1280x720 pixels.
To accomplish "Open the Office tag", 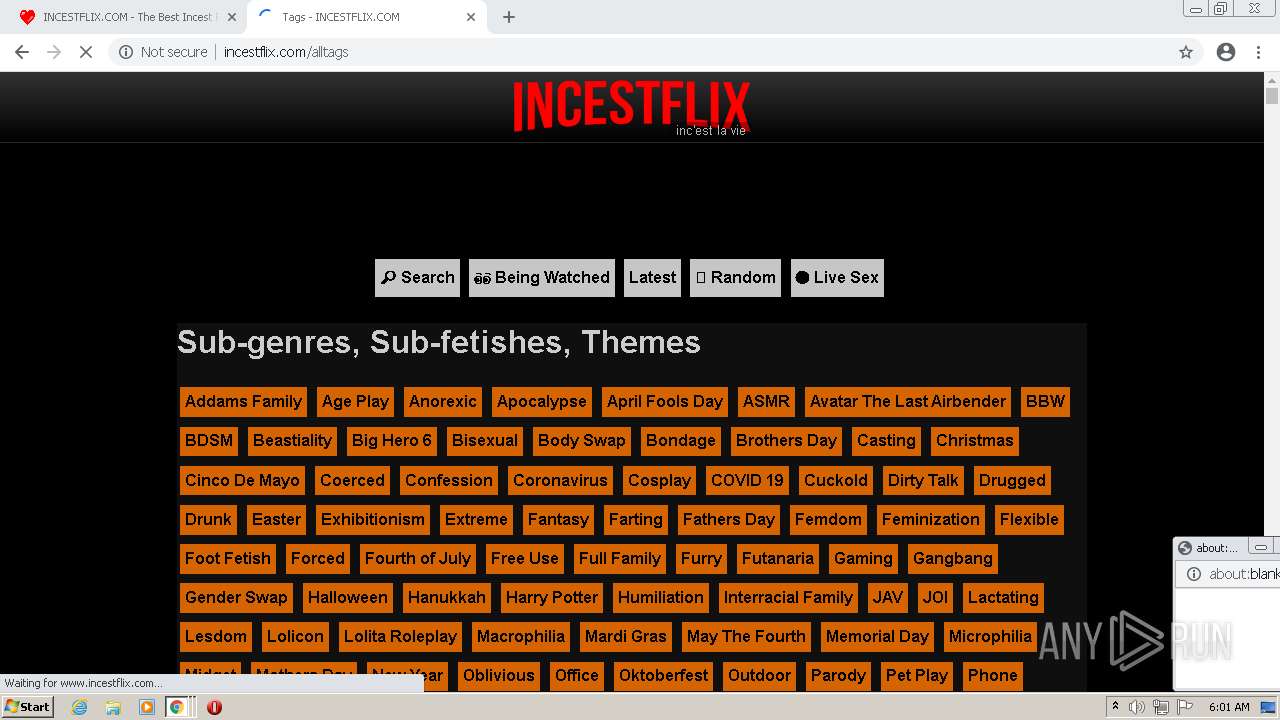I will [x=577, y=676].
